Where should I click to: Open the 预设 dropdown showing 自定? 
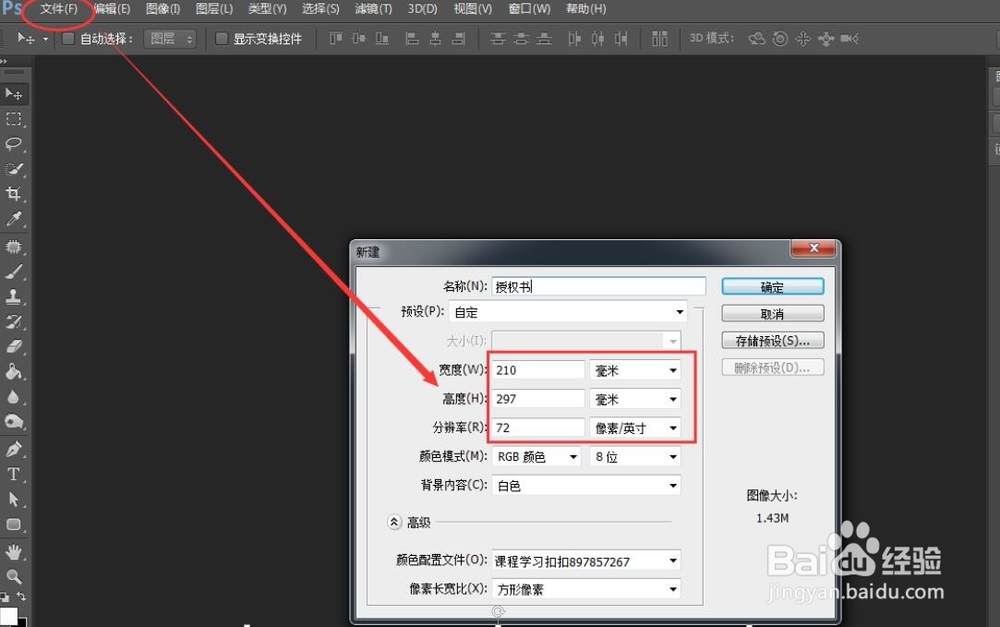pyautogui.click(x=568, y=312)
